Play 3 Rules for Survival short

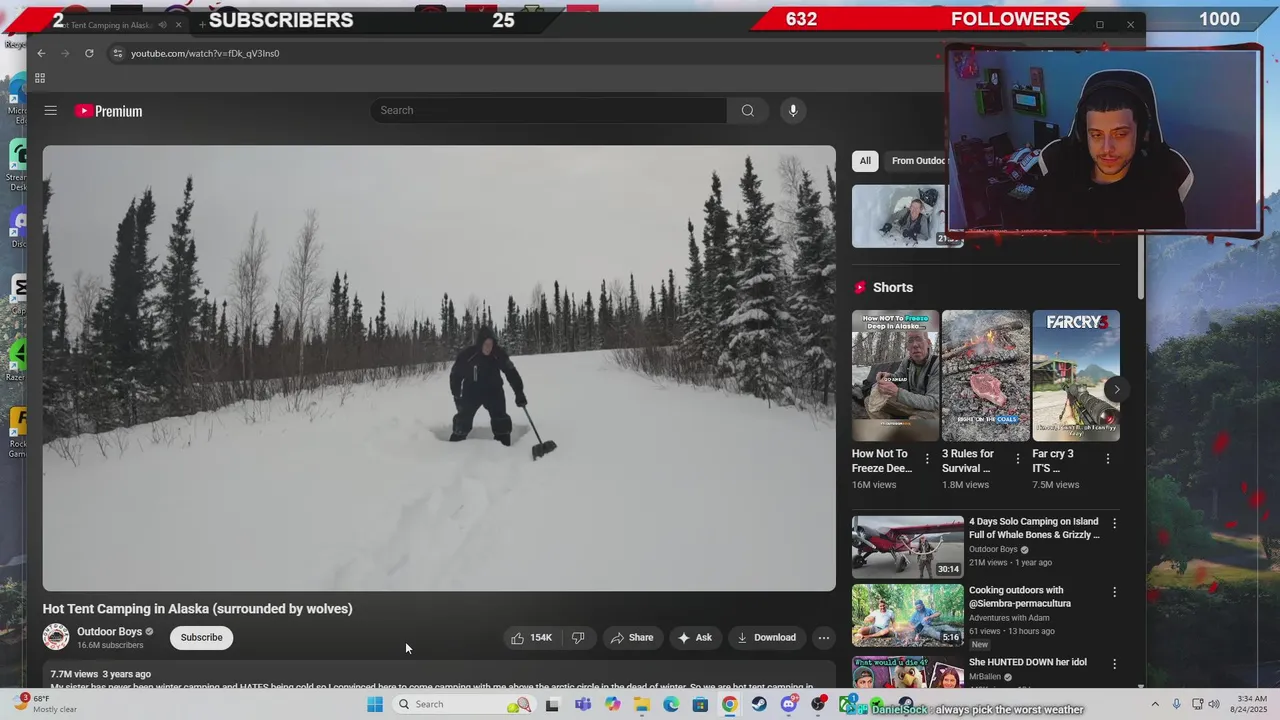click(985, 375)
